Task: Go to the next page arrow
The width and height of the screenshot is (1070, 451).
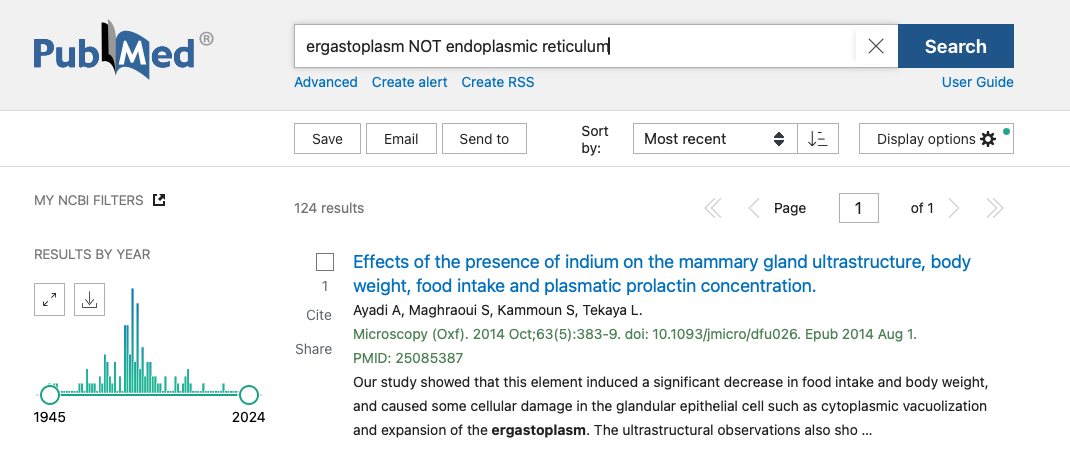Action: coord(954,208)
